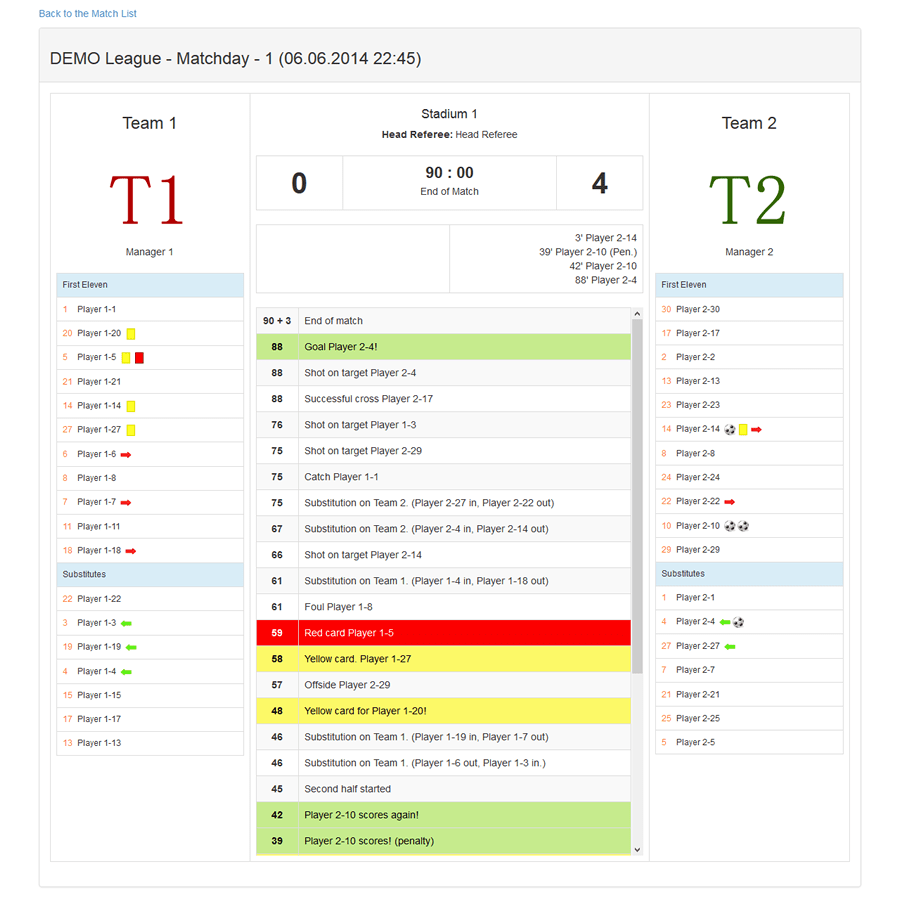Click the 3' Player 2-14 scorer entry

[x=606, y=238]
